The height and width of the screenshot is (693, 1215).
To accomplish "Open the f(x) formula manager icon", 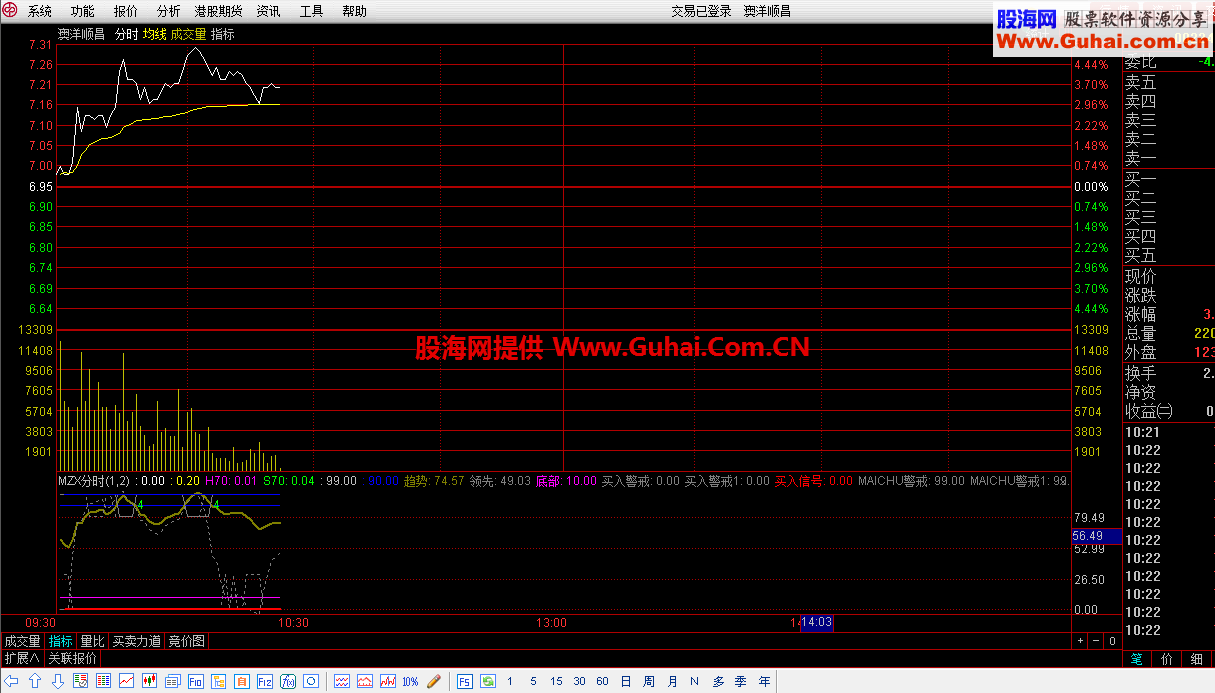I will (x=288, y=681).
